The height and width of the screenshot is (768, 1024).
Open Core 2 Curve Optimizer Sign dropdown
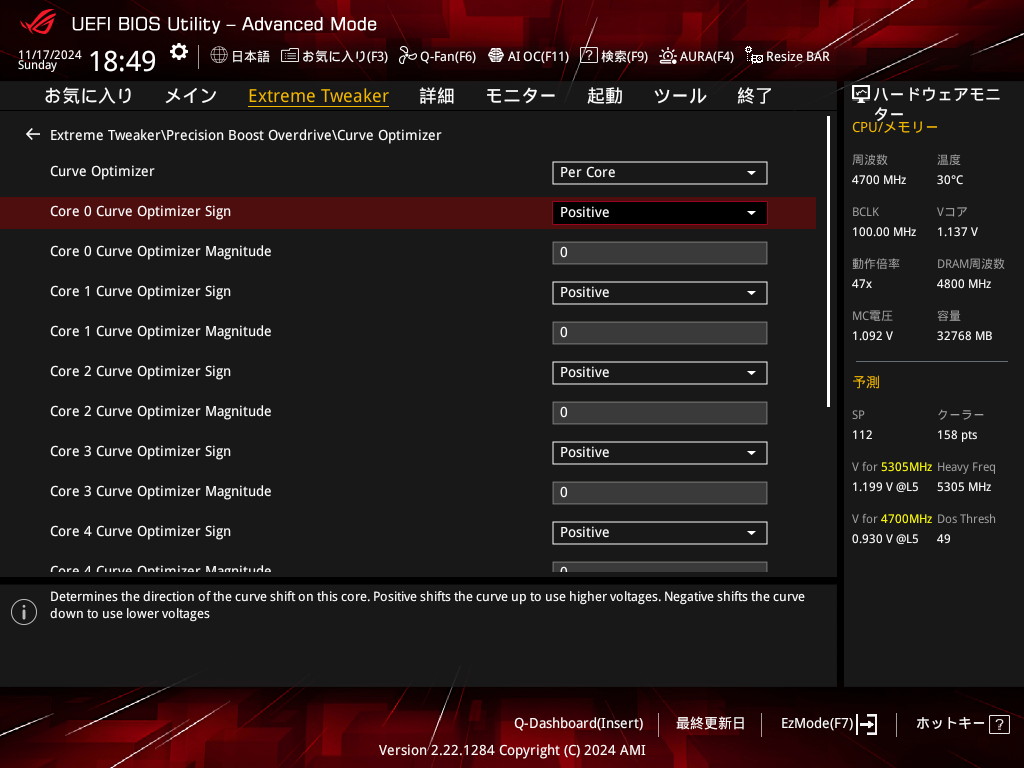pyautogui.click(x=660, y=373)
